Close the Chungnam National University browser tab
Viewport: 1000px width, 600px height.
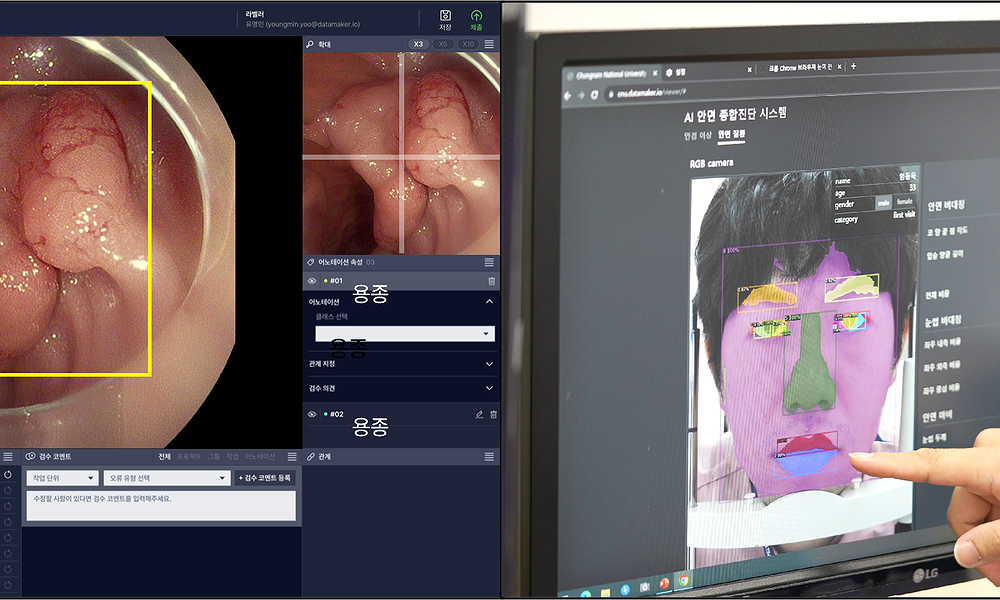coord(655,73)
